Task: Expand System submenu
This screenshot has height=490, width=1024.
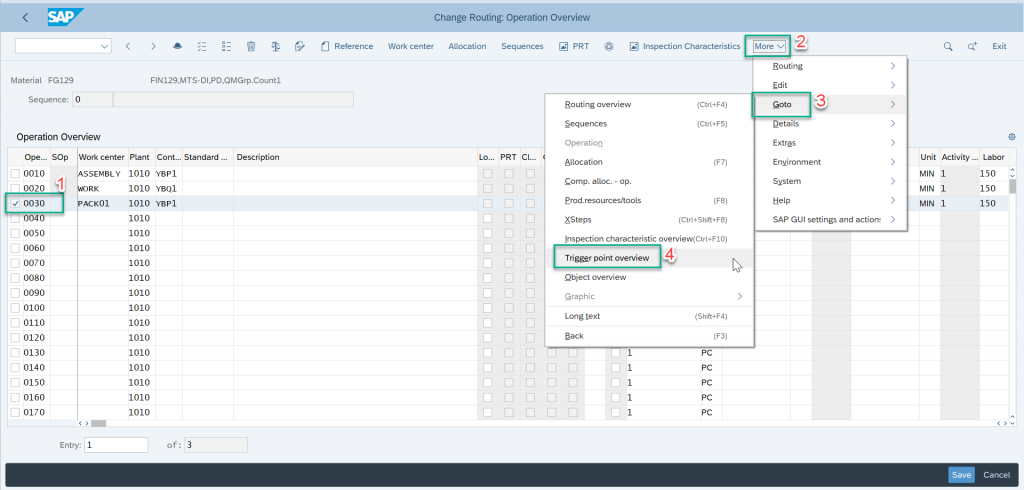Action: pyautogui.click(x=831, y=181)
